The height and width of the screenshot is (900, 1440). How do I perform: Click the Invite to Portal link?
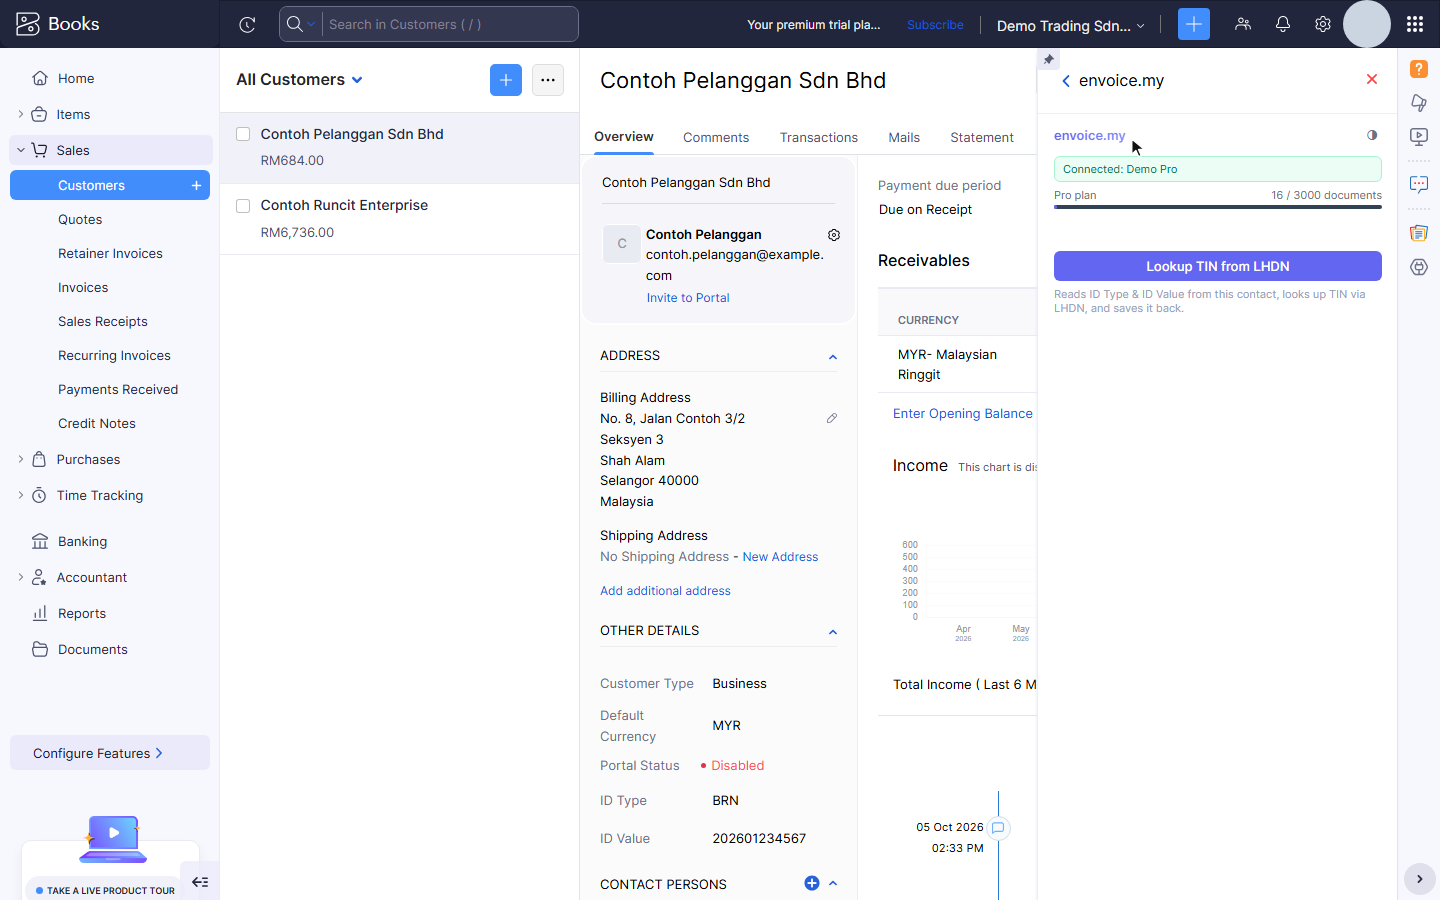688,298
